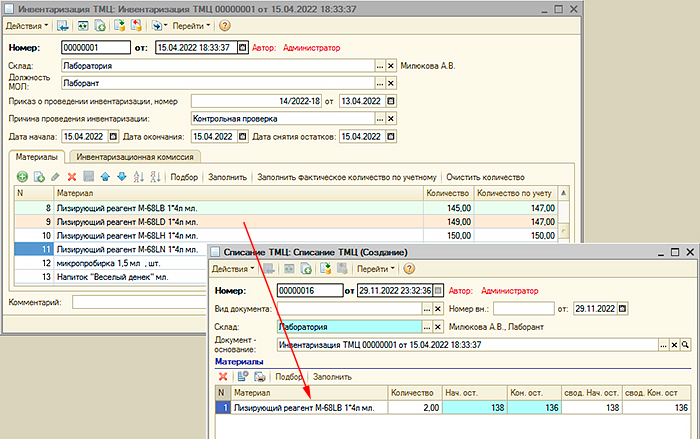The image size is (700, 439).
Task: Click the Sort descending icon in materials toolbar
Action: point(153,176)
